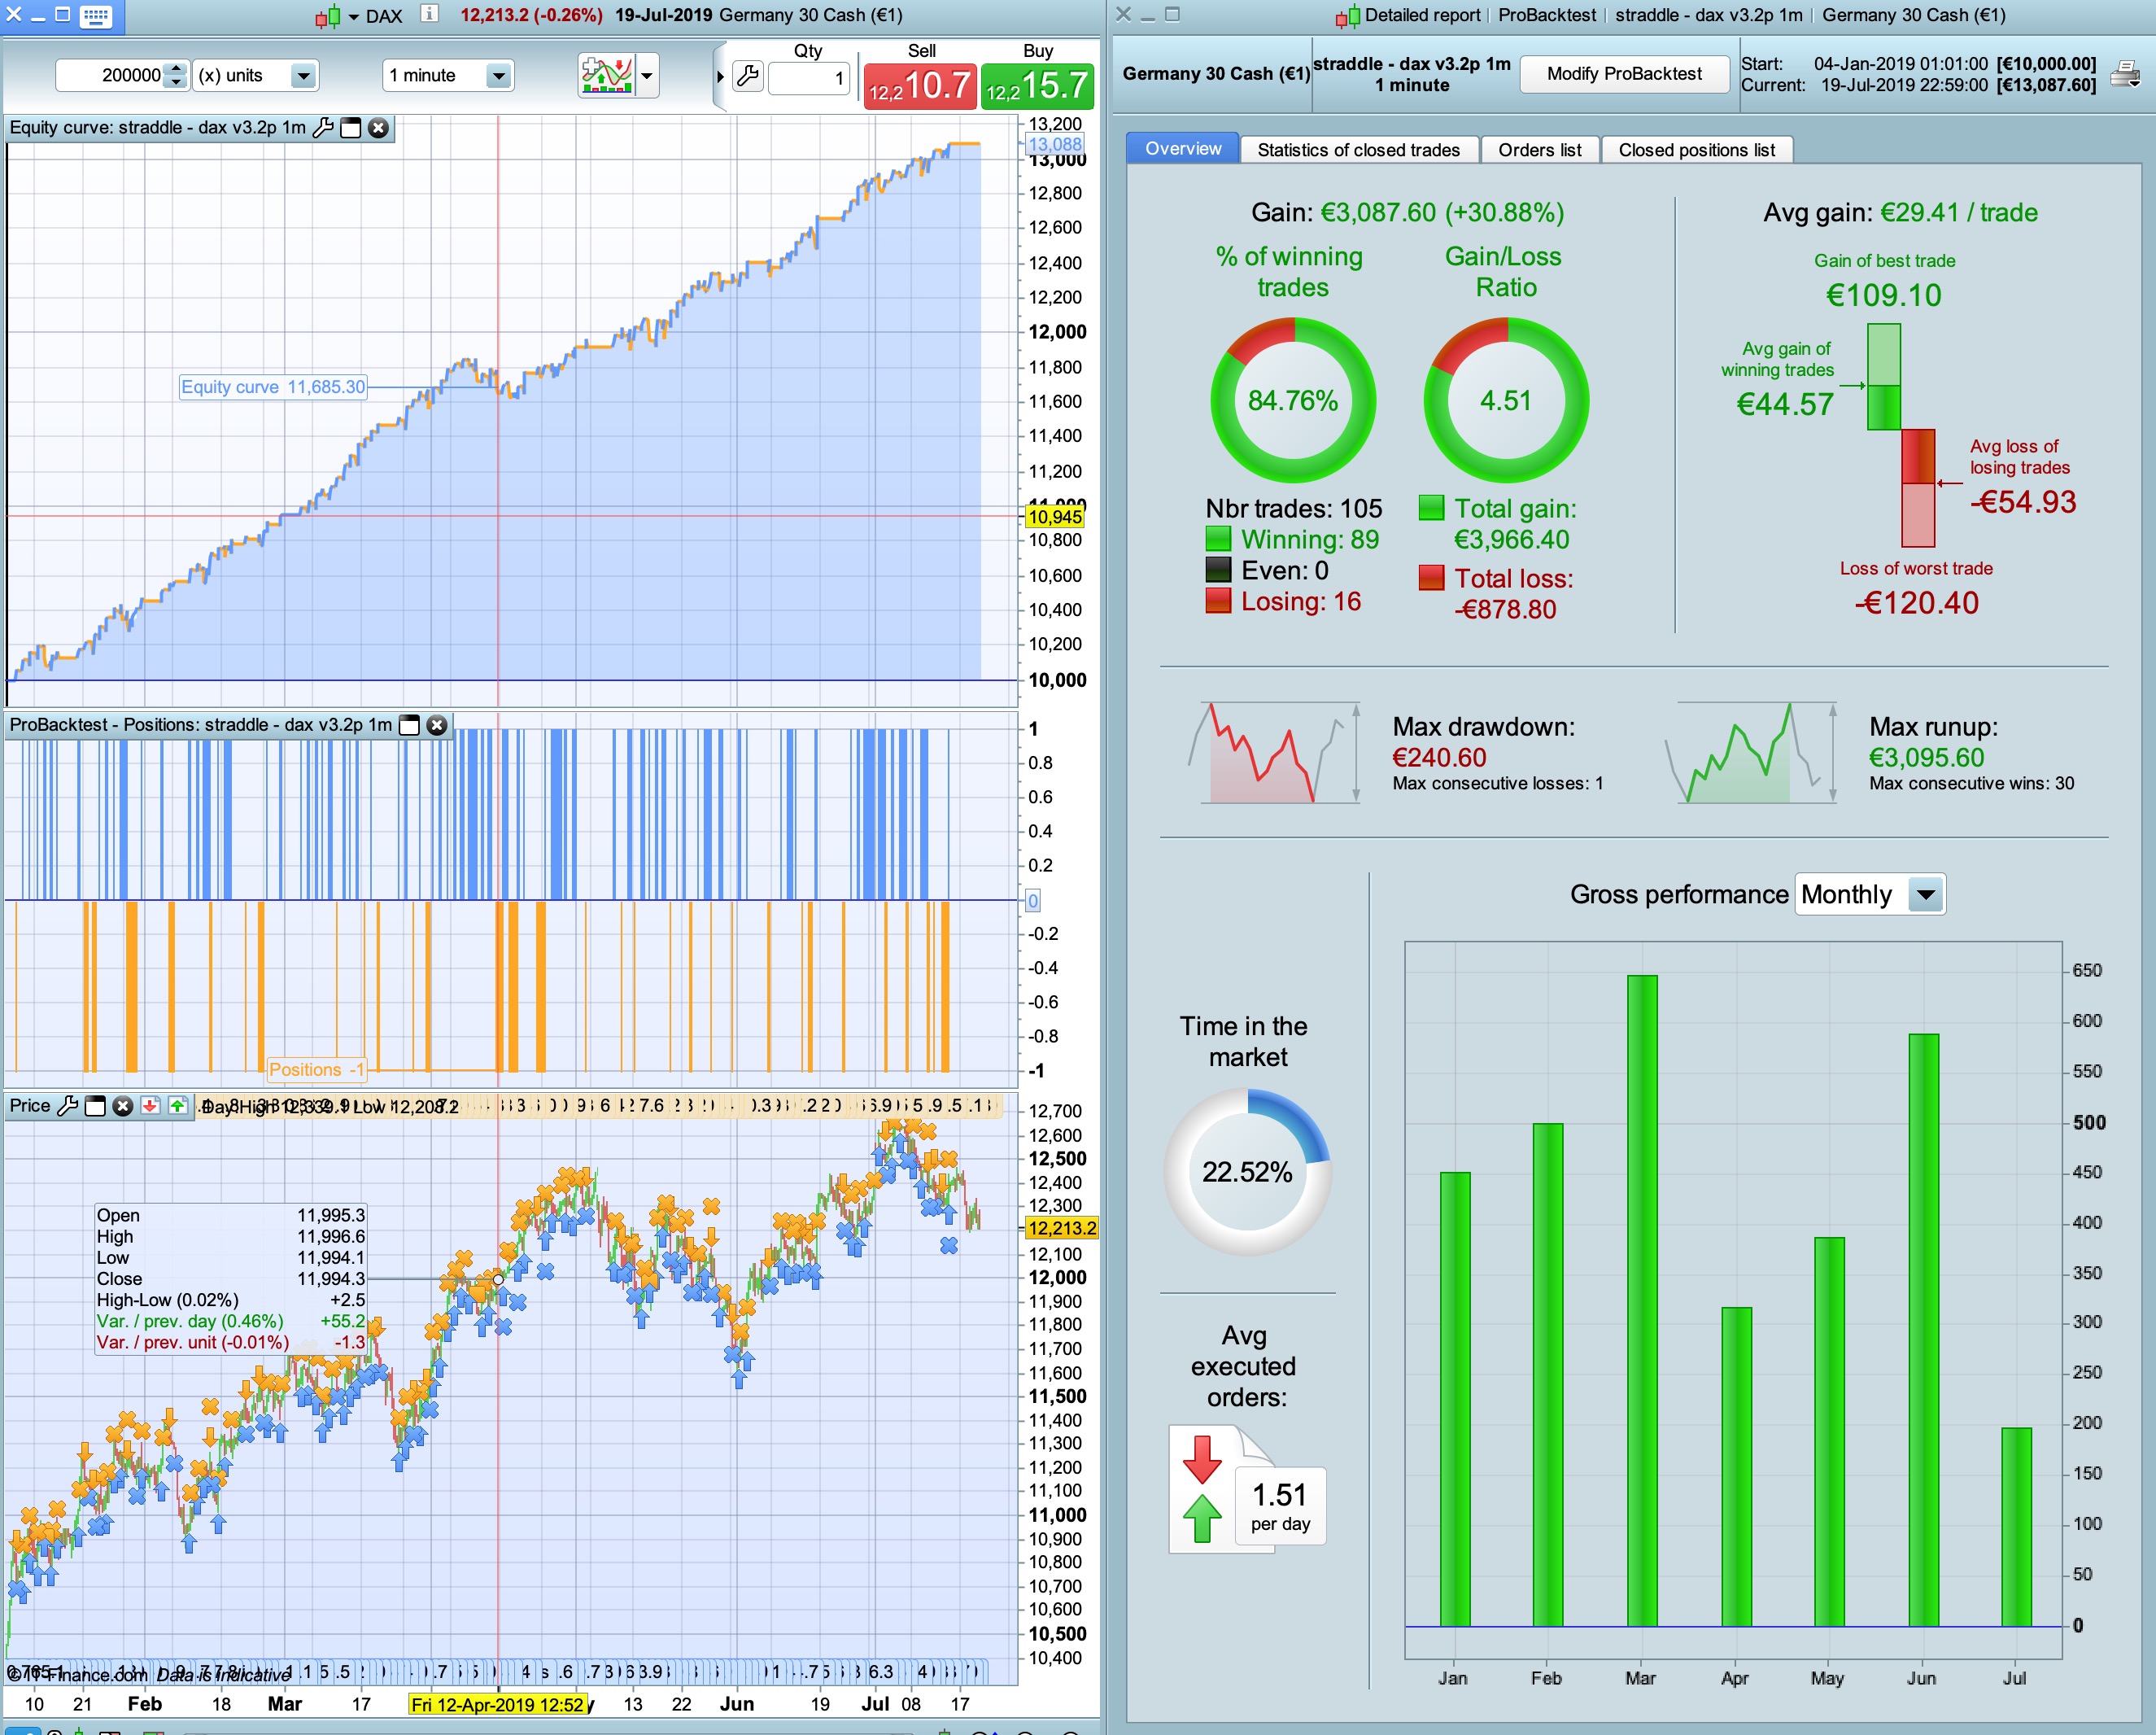Maximize the Price panel window icon
This screenshot has width=2156, height=1735.
tap(95, 1105)
